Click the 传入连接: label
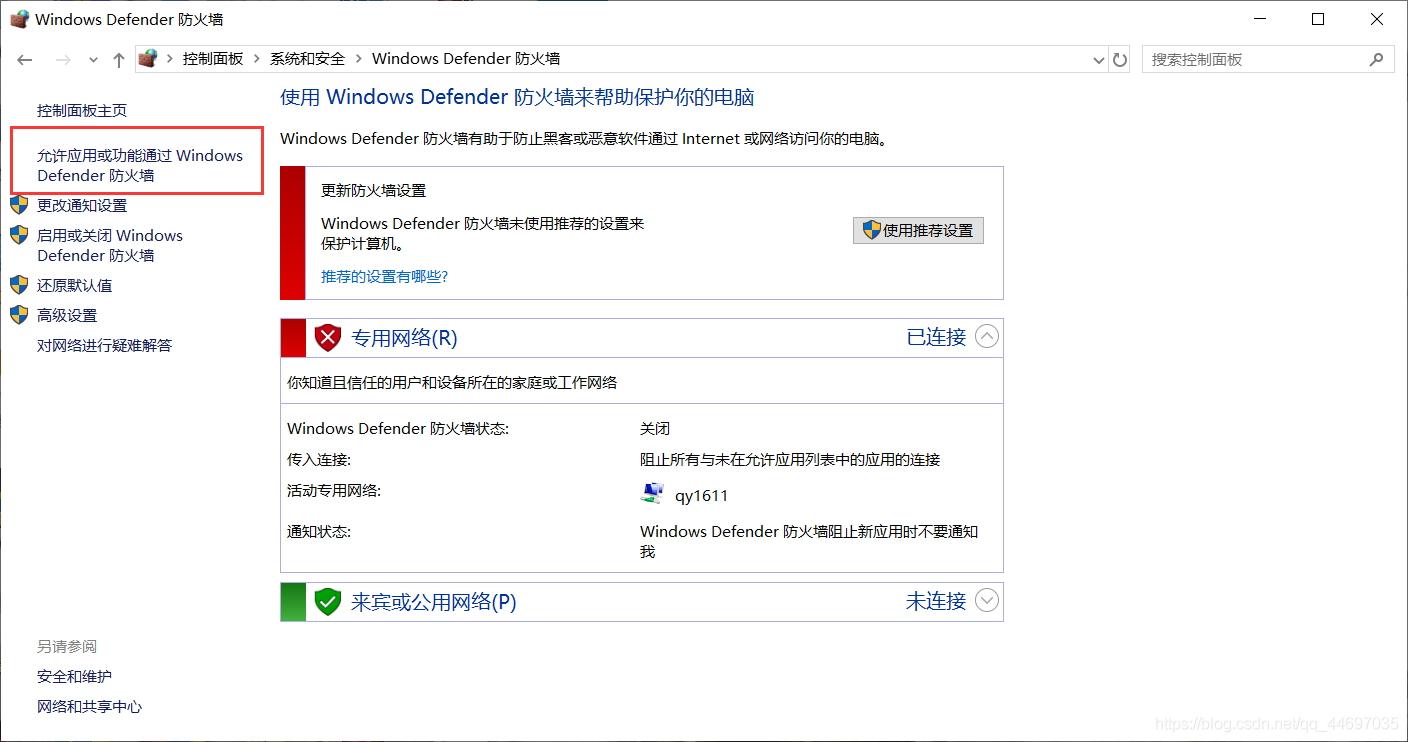Image resolution: width=1408 pixels, height=742 pixels. (x=319, y=460)
